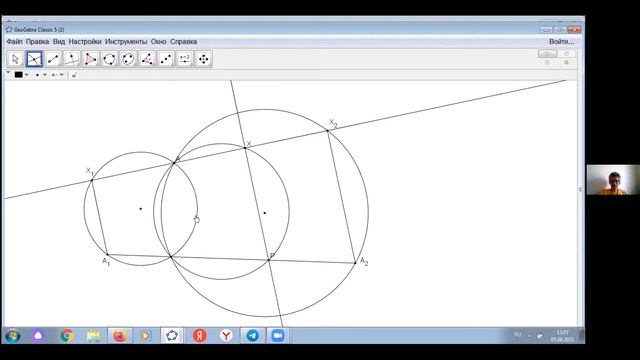Select the Slider a=2 tool
Viewport: 640px width, 360px height.
pos(184,59)
